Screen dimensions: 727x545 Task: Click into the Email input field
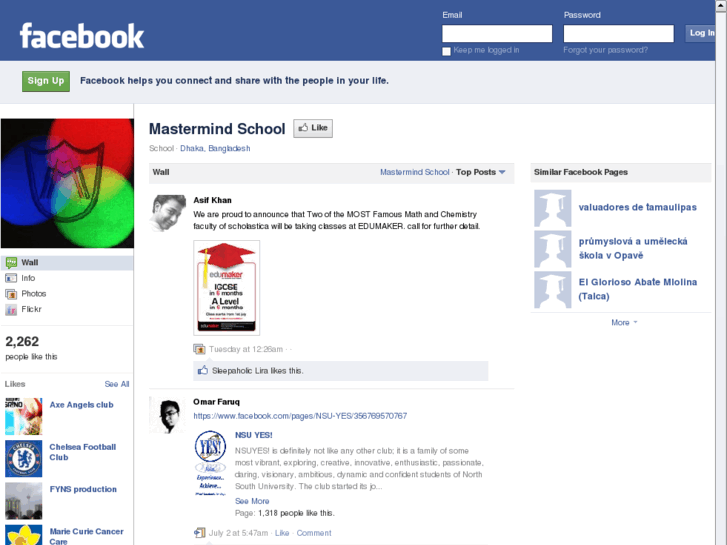pyautogui.click(x=497, y=33)
